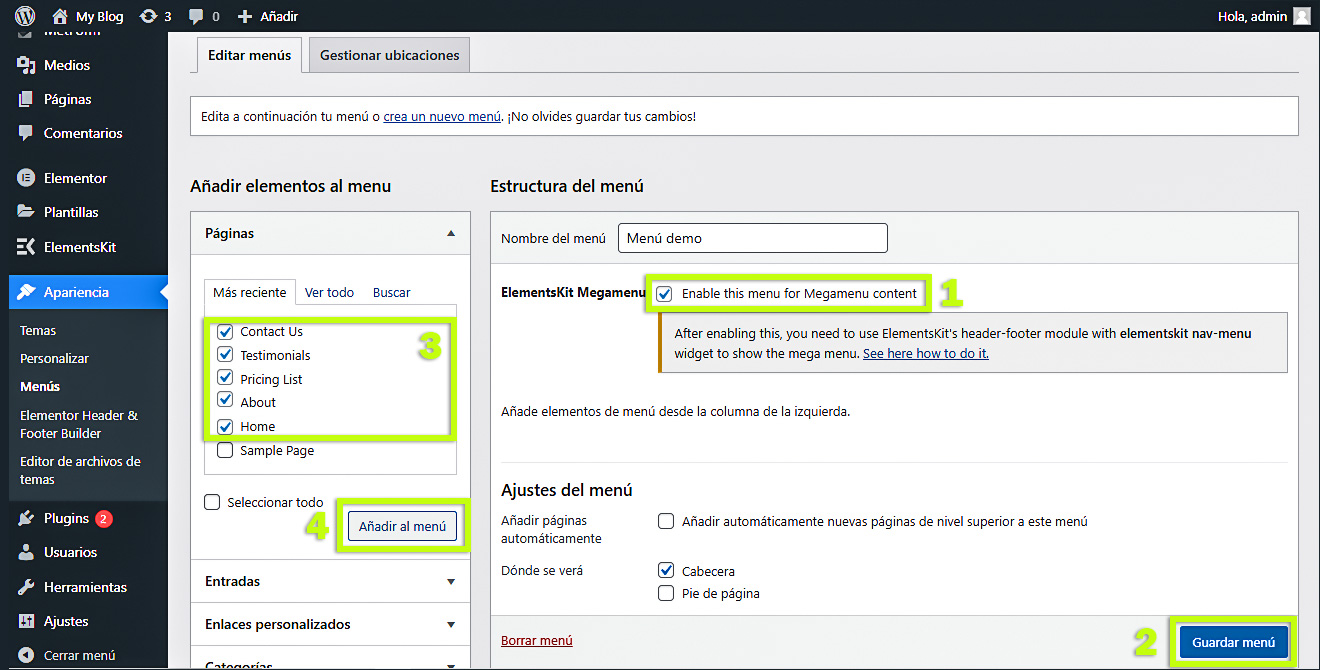Click the admin user avatar

(x=1301, y=16)
